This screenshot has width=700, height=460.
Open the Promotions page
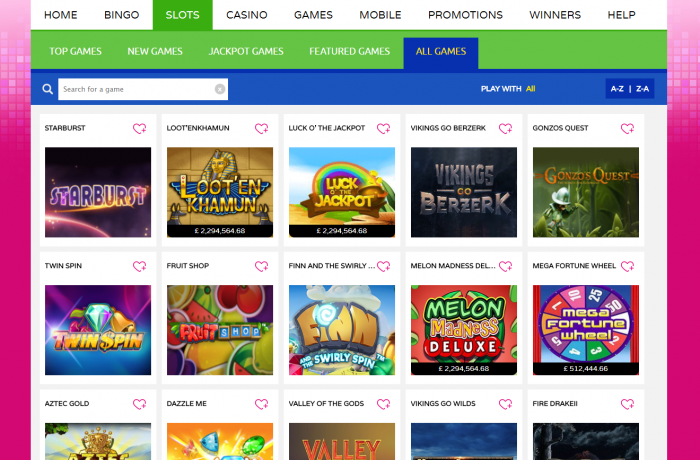tap(465, 15)
